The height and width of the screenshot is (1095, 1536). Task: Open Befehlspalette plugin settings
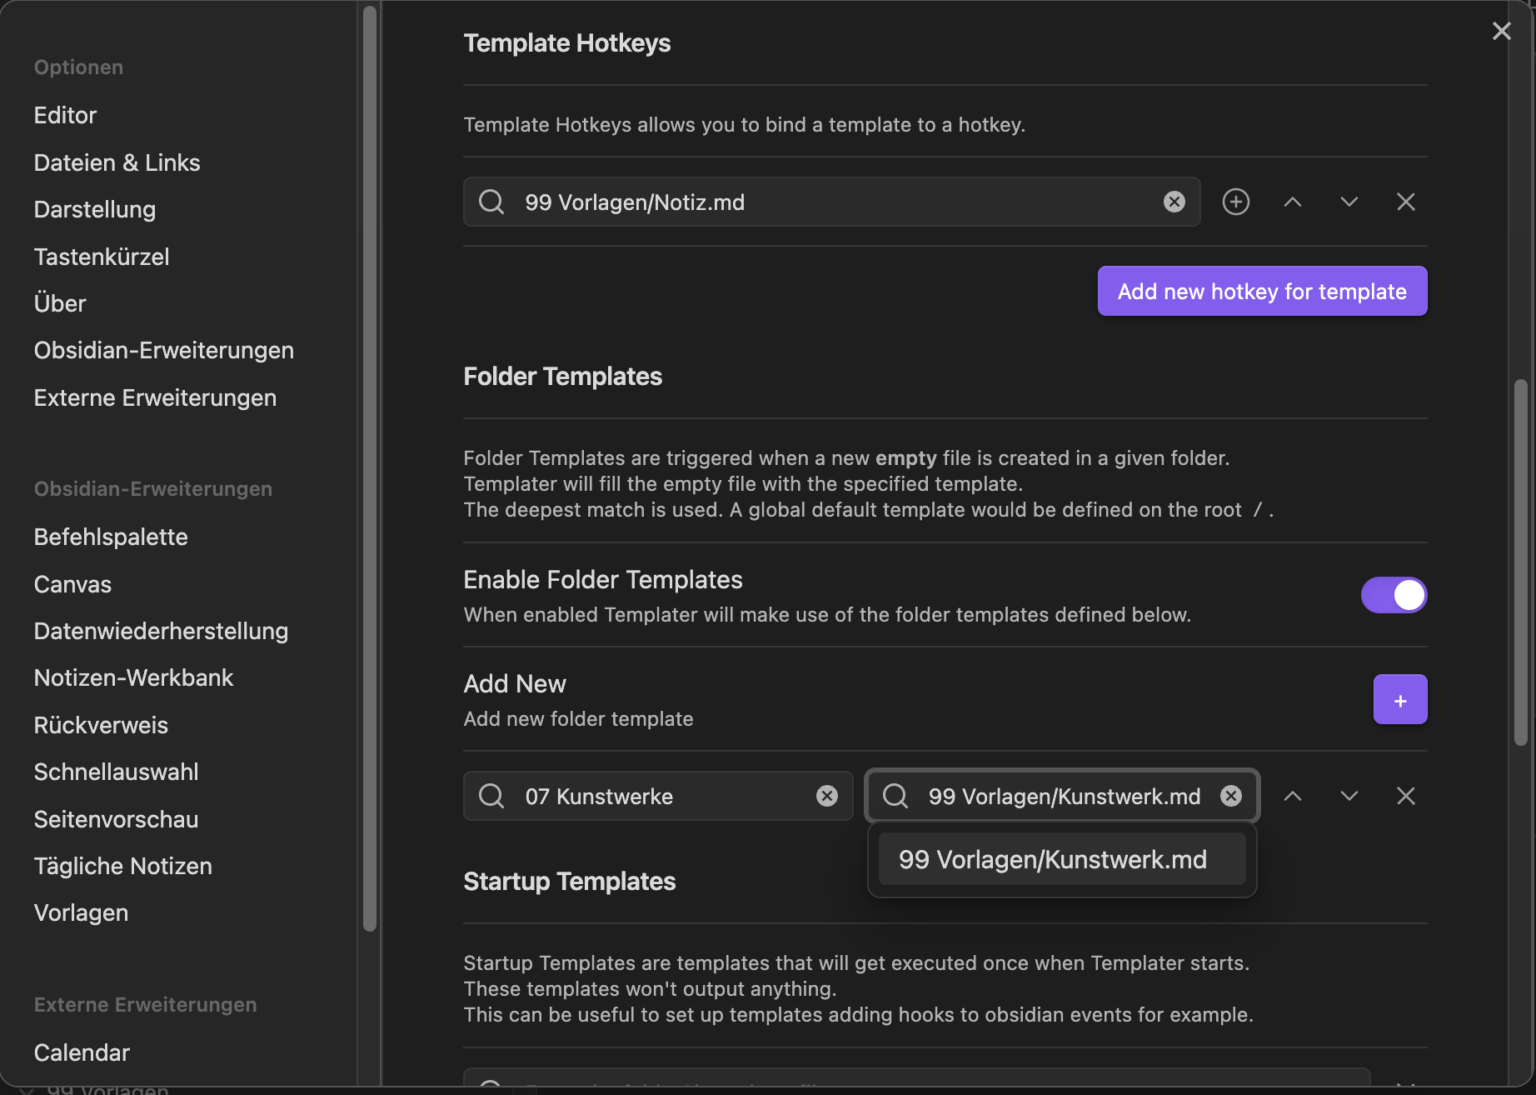pyautogui.click(x=111, y=537)
